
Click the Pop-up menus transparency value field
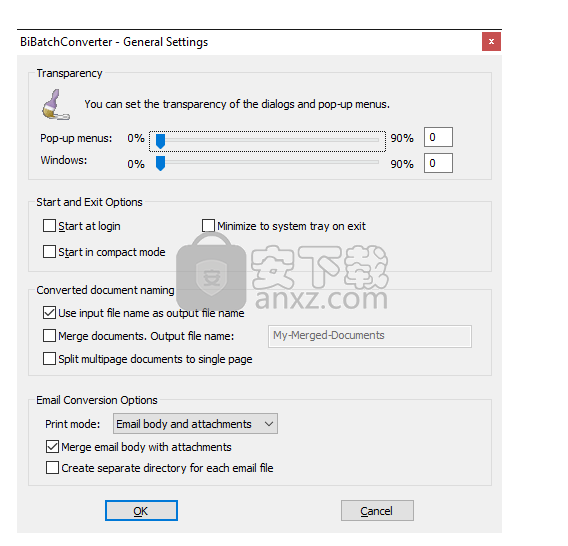[x=438, y=137]
